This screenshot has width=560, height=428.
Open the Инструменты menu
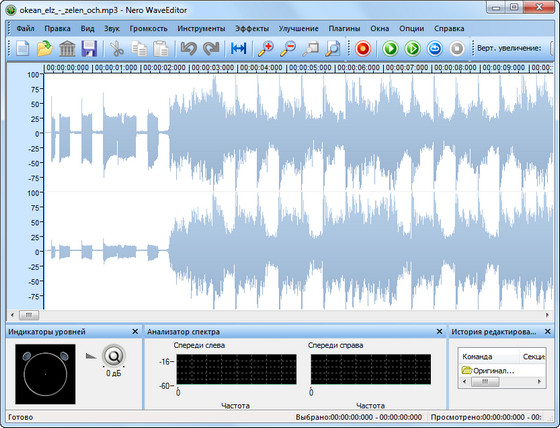point(201,29)
